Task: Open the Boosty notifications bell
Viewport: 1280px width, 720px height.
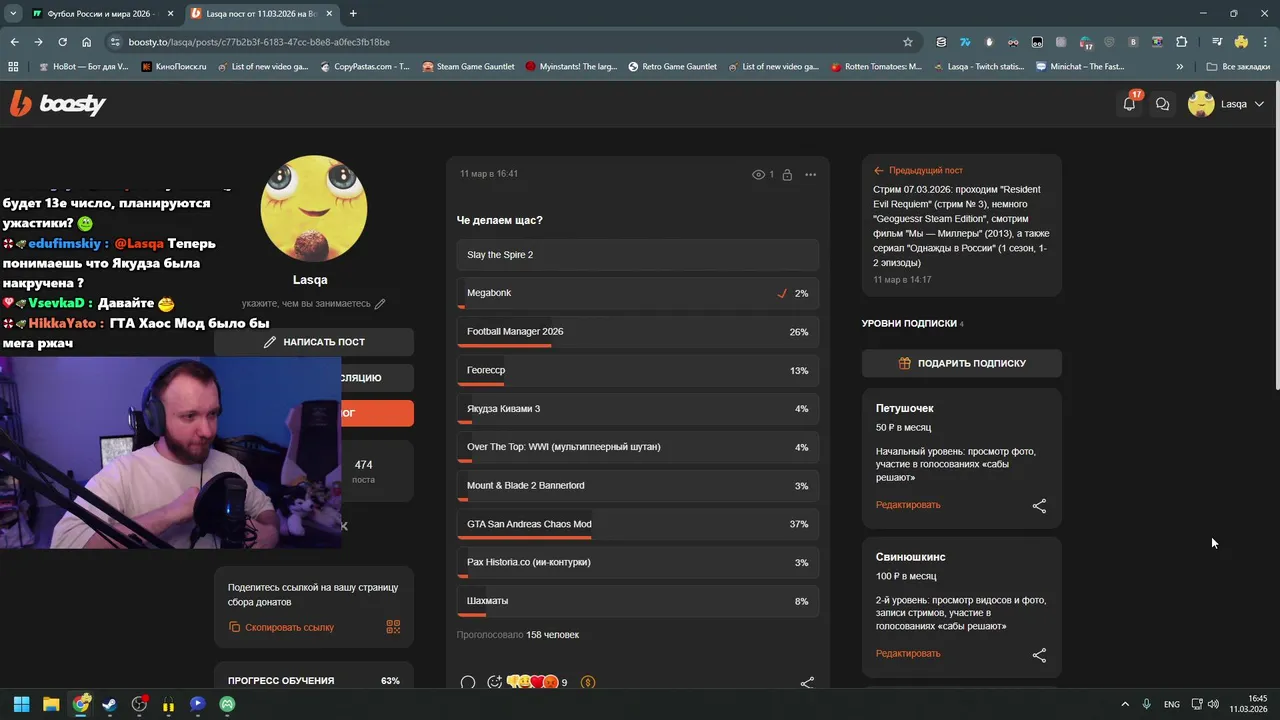Action: pos(1129,104)
